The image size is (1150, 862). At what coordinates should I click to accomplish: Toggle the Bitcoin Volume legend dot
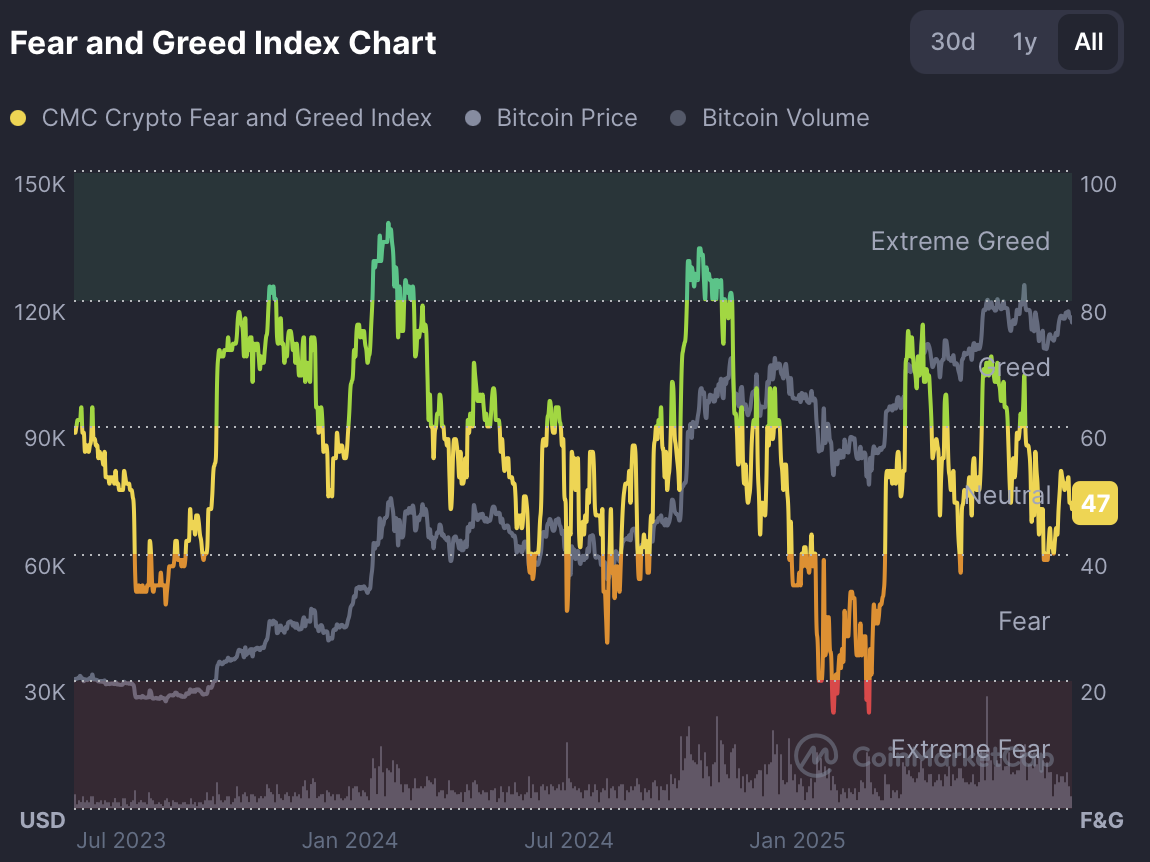678,118
